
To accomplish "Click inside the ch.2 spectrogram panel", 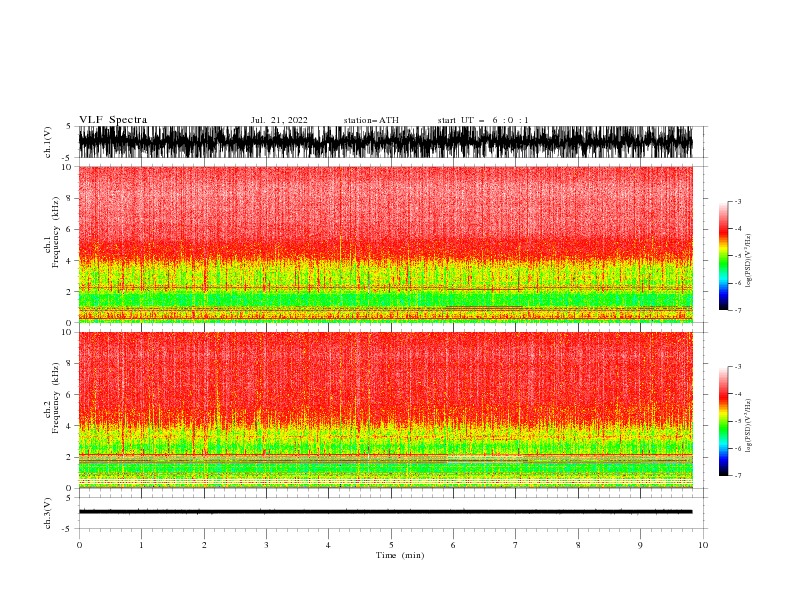I will pos(385,410).
